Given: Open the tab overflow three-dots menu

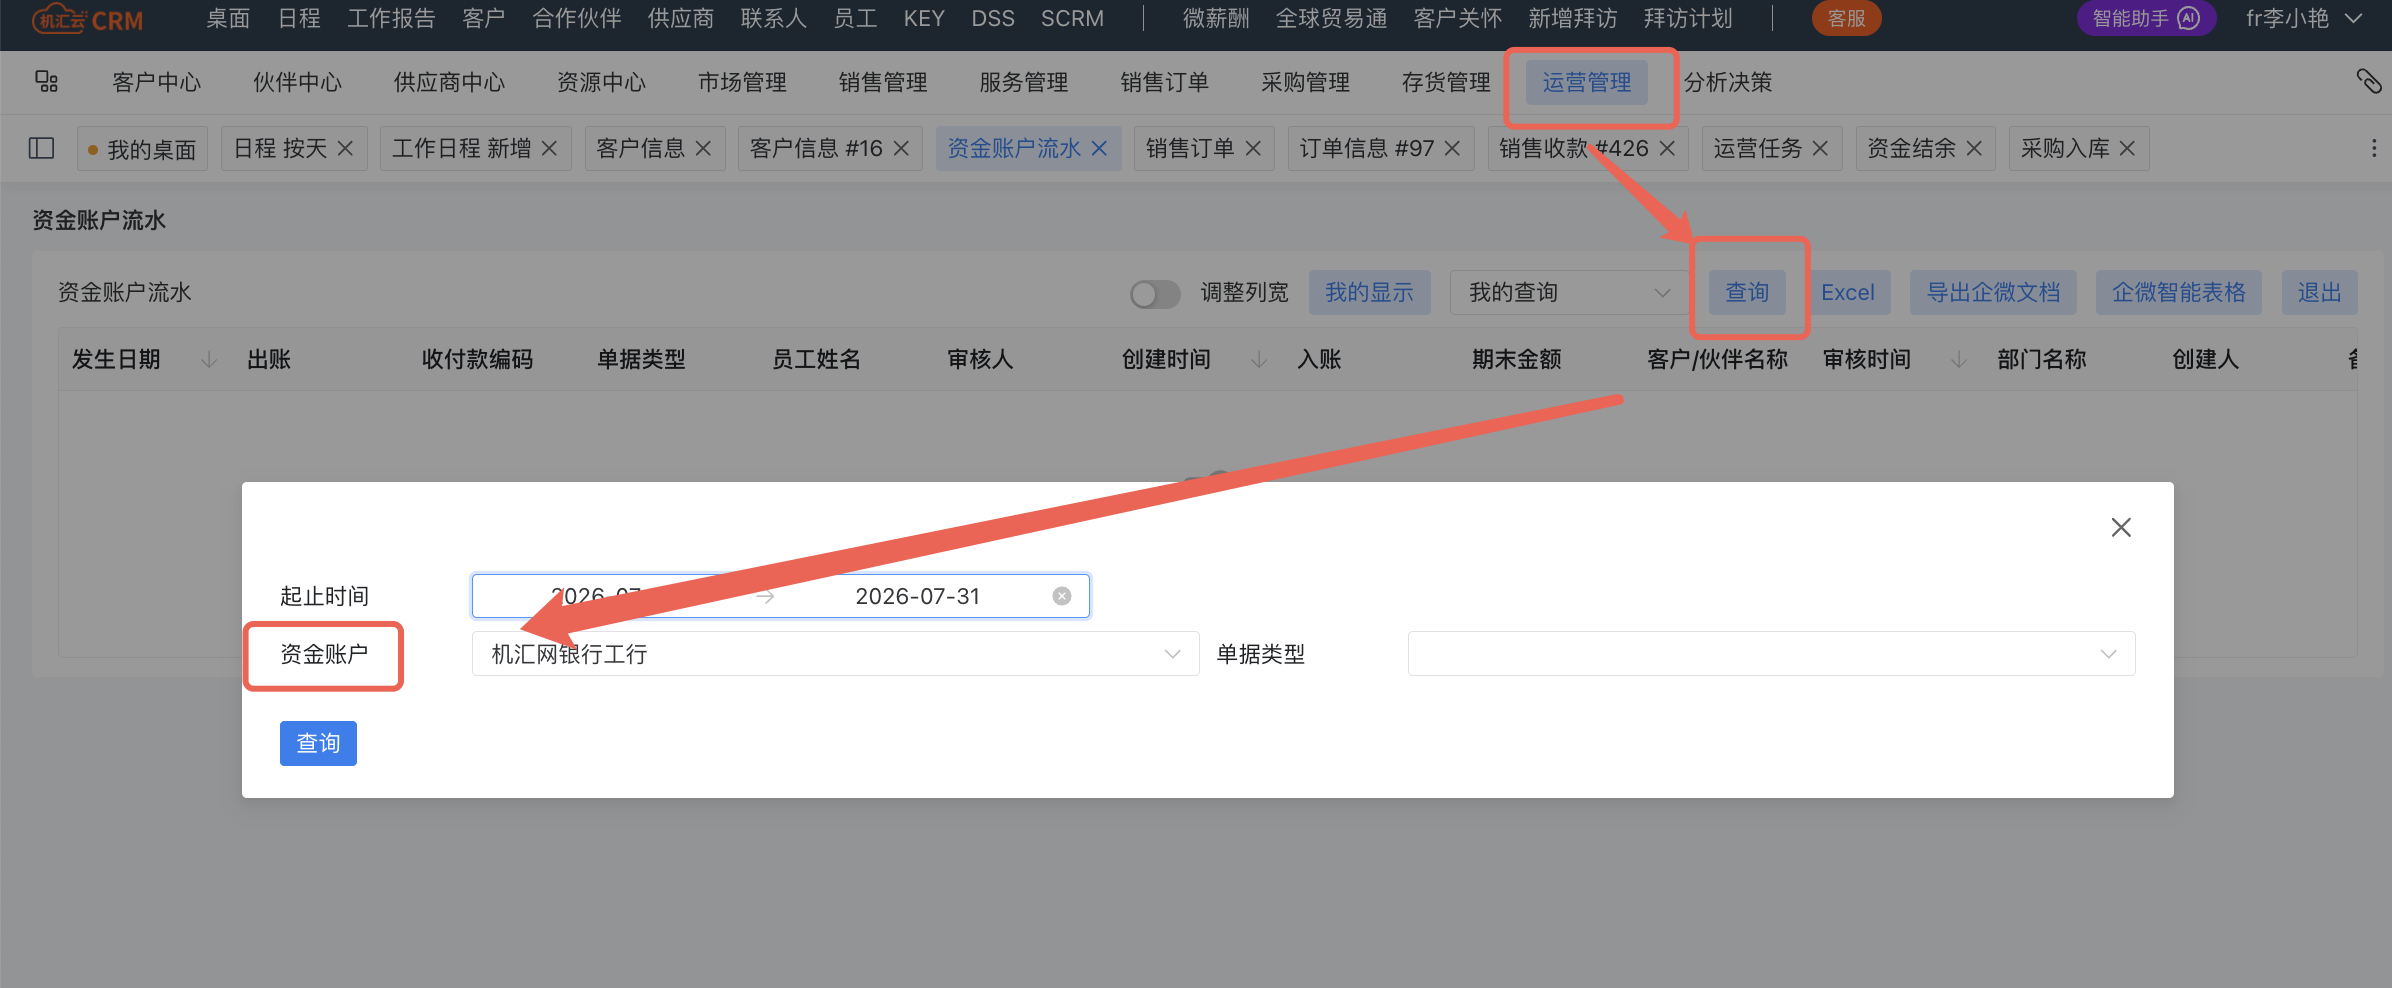Looking at the screenshot, I should 2374,148.
